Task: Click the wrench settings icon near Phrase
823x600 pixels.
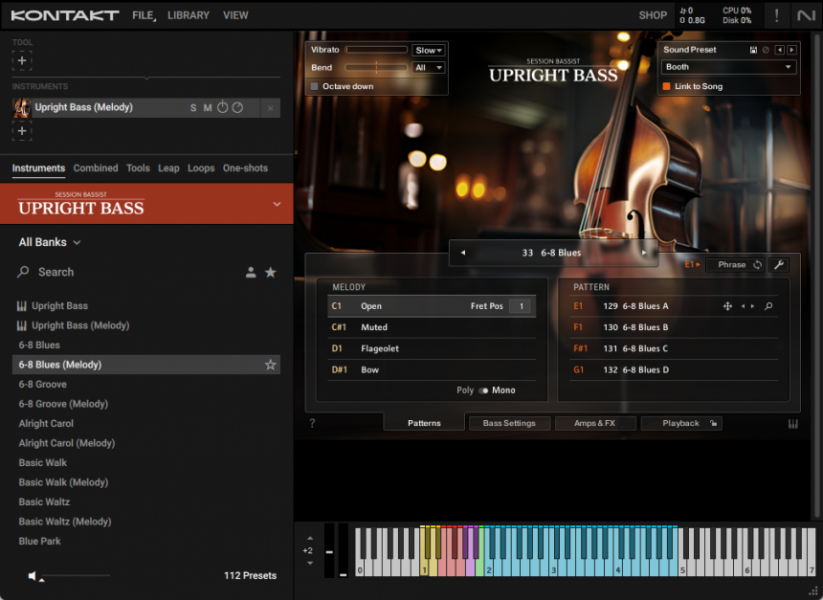Action: point(779,264)
